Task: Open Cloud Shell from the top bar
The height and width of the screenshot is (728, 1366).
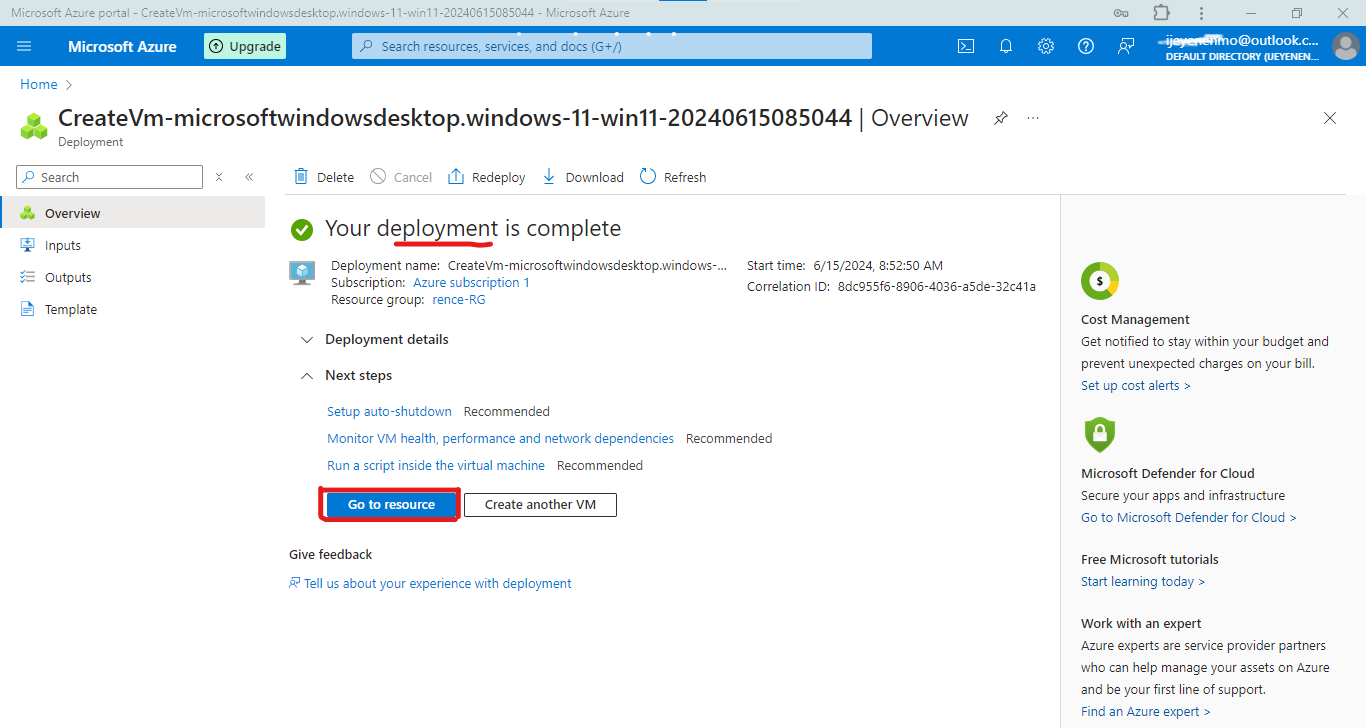Action: tap(966, 46)
